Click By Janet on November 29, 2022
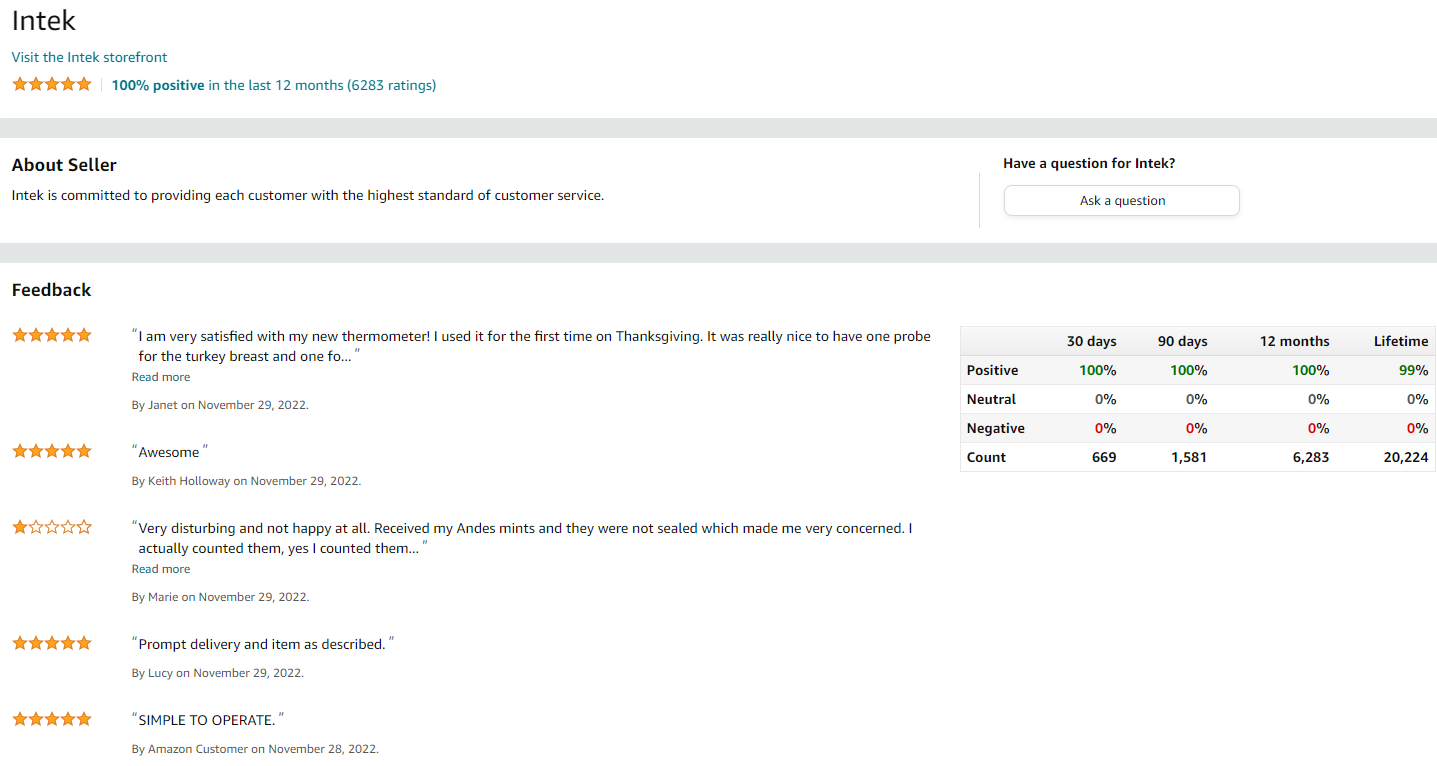 (220, 405)
